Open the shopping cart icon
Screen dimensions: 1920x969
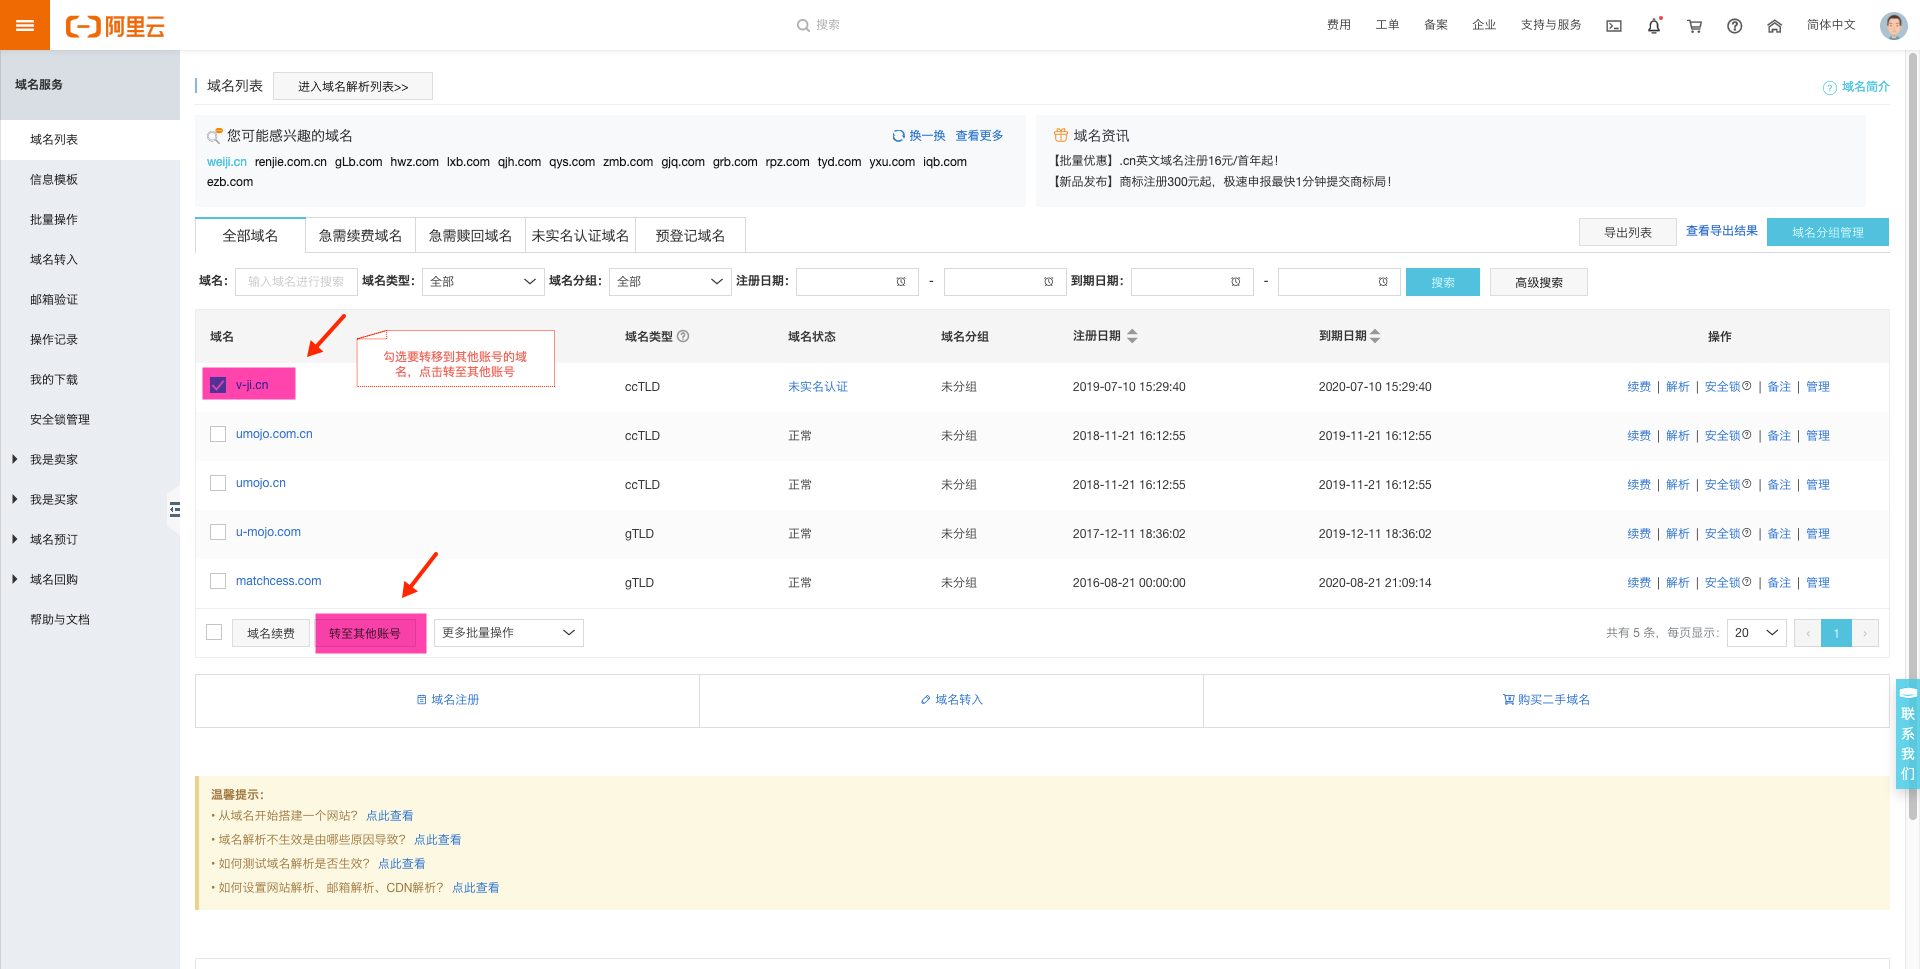tap(1694, 26)
